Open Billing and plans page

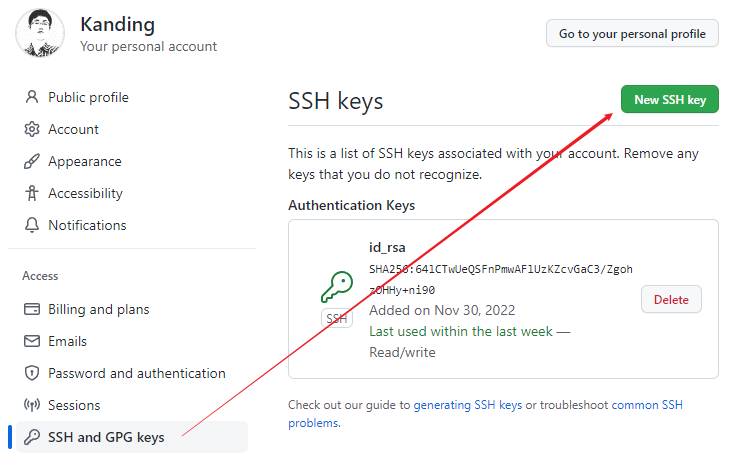click(99, 309)
